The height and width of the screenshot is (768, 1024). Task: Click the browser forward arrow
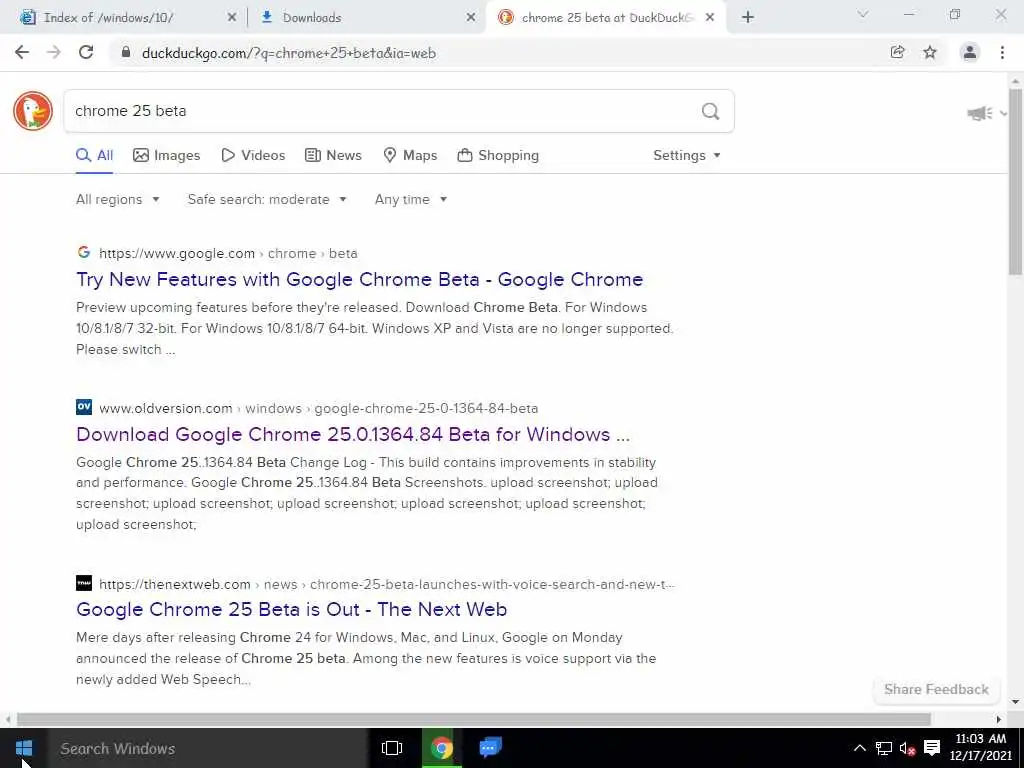click(x=54, y=53)
